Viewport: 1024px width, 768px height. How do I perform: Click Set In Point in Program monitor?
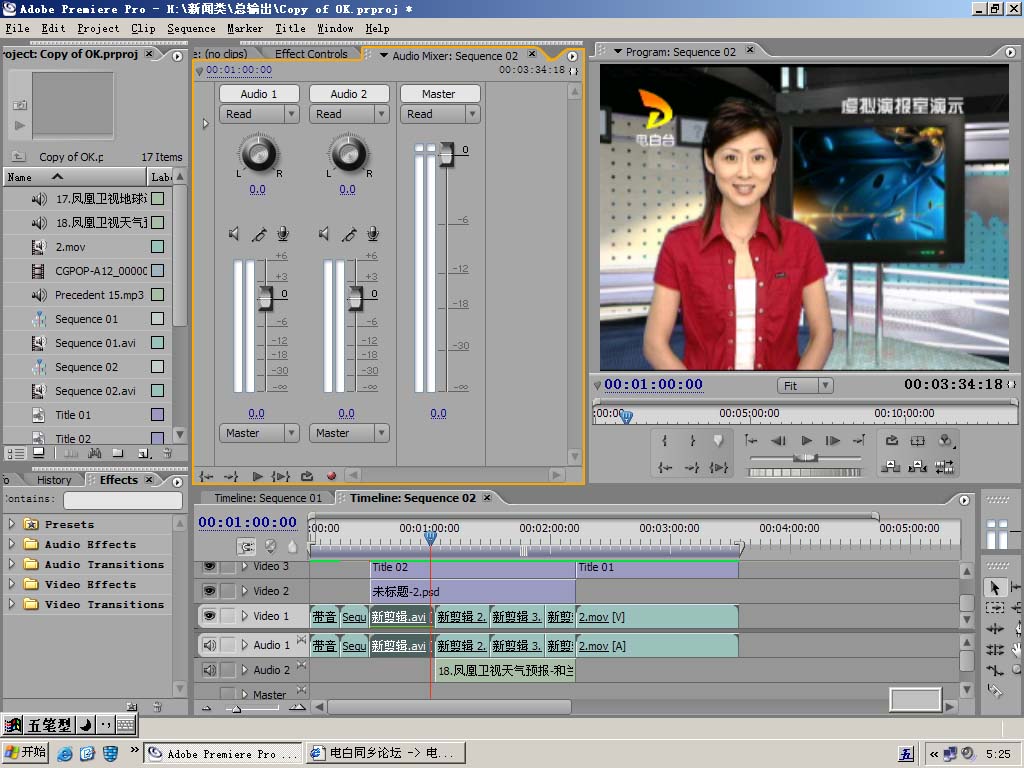click(665, 441)
